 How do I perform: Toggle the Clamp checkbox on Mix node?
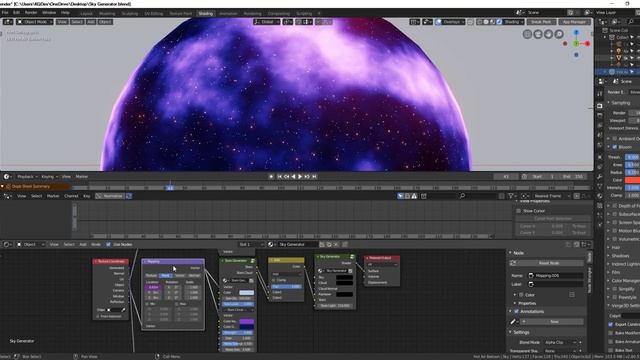[x=274, y=280]
